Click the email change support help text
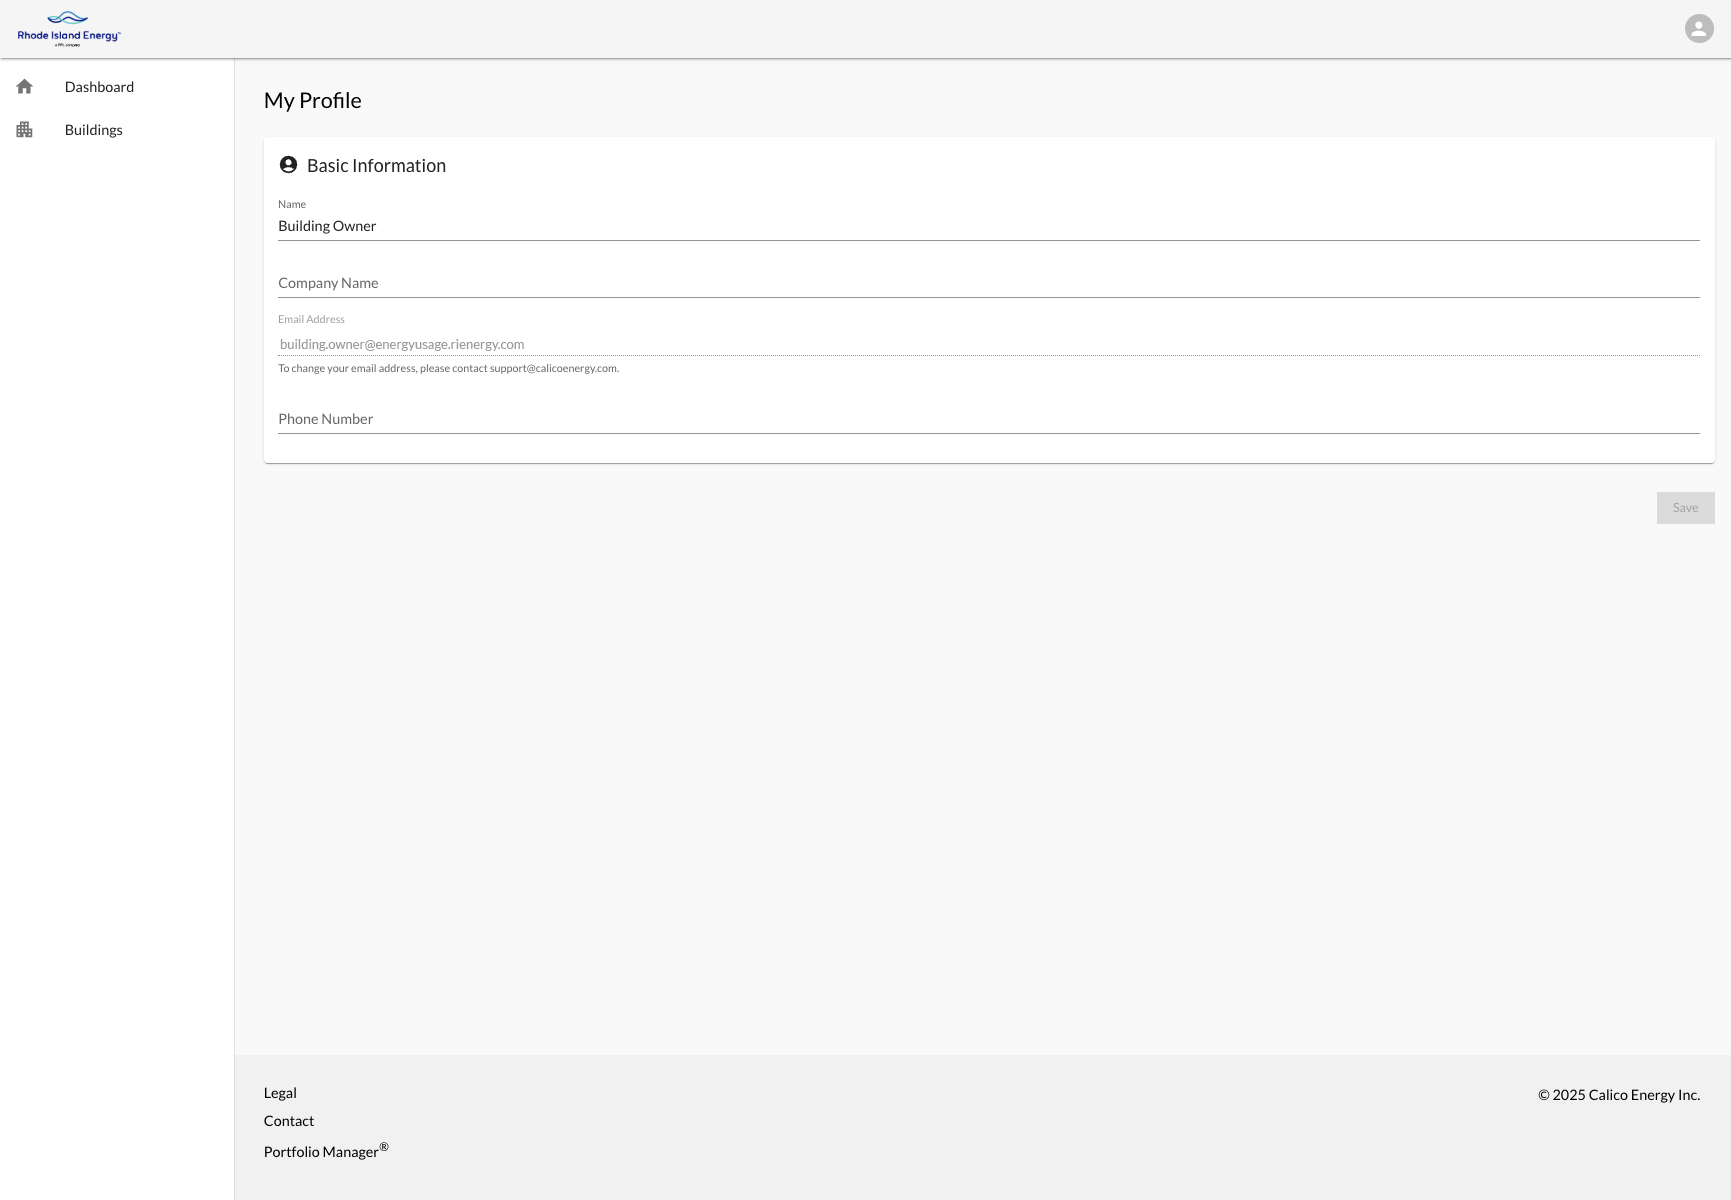Screen dimensions: 1731x1200 [x=448, y=368]
